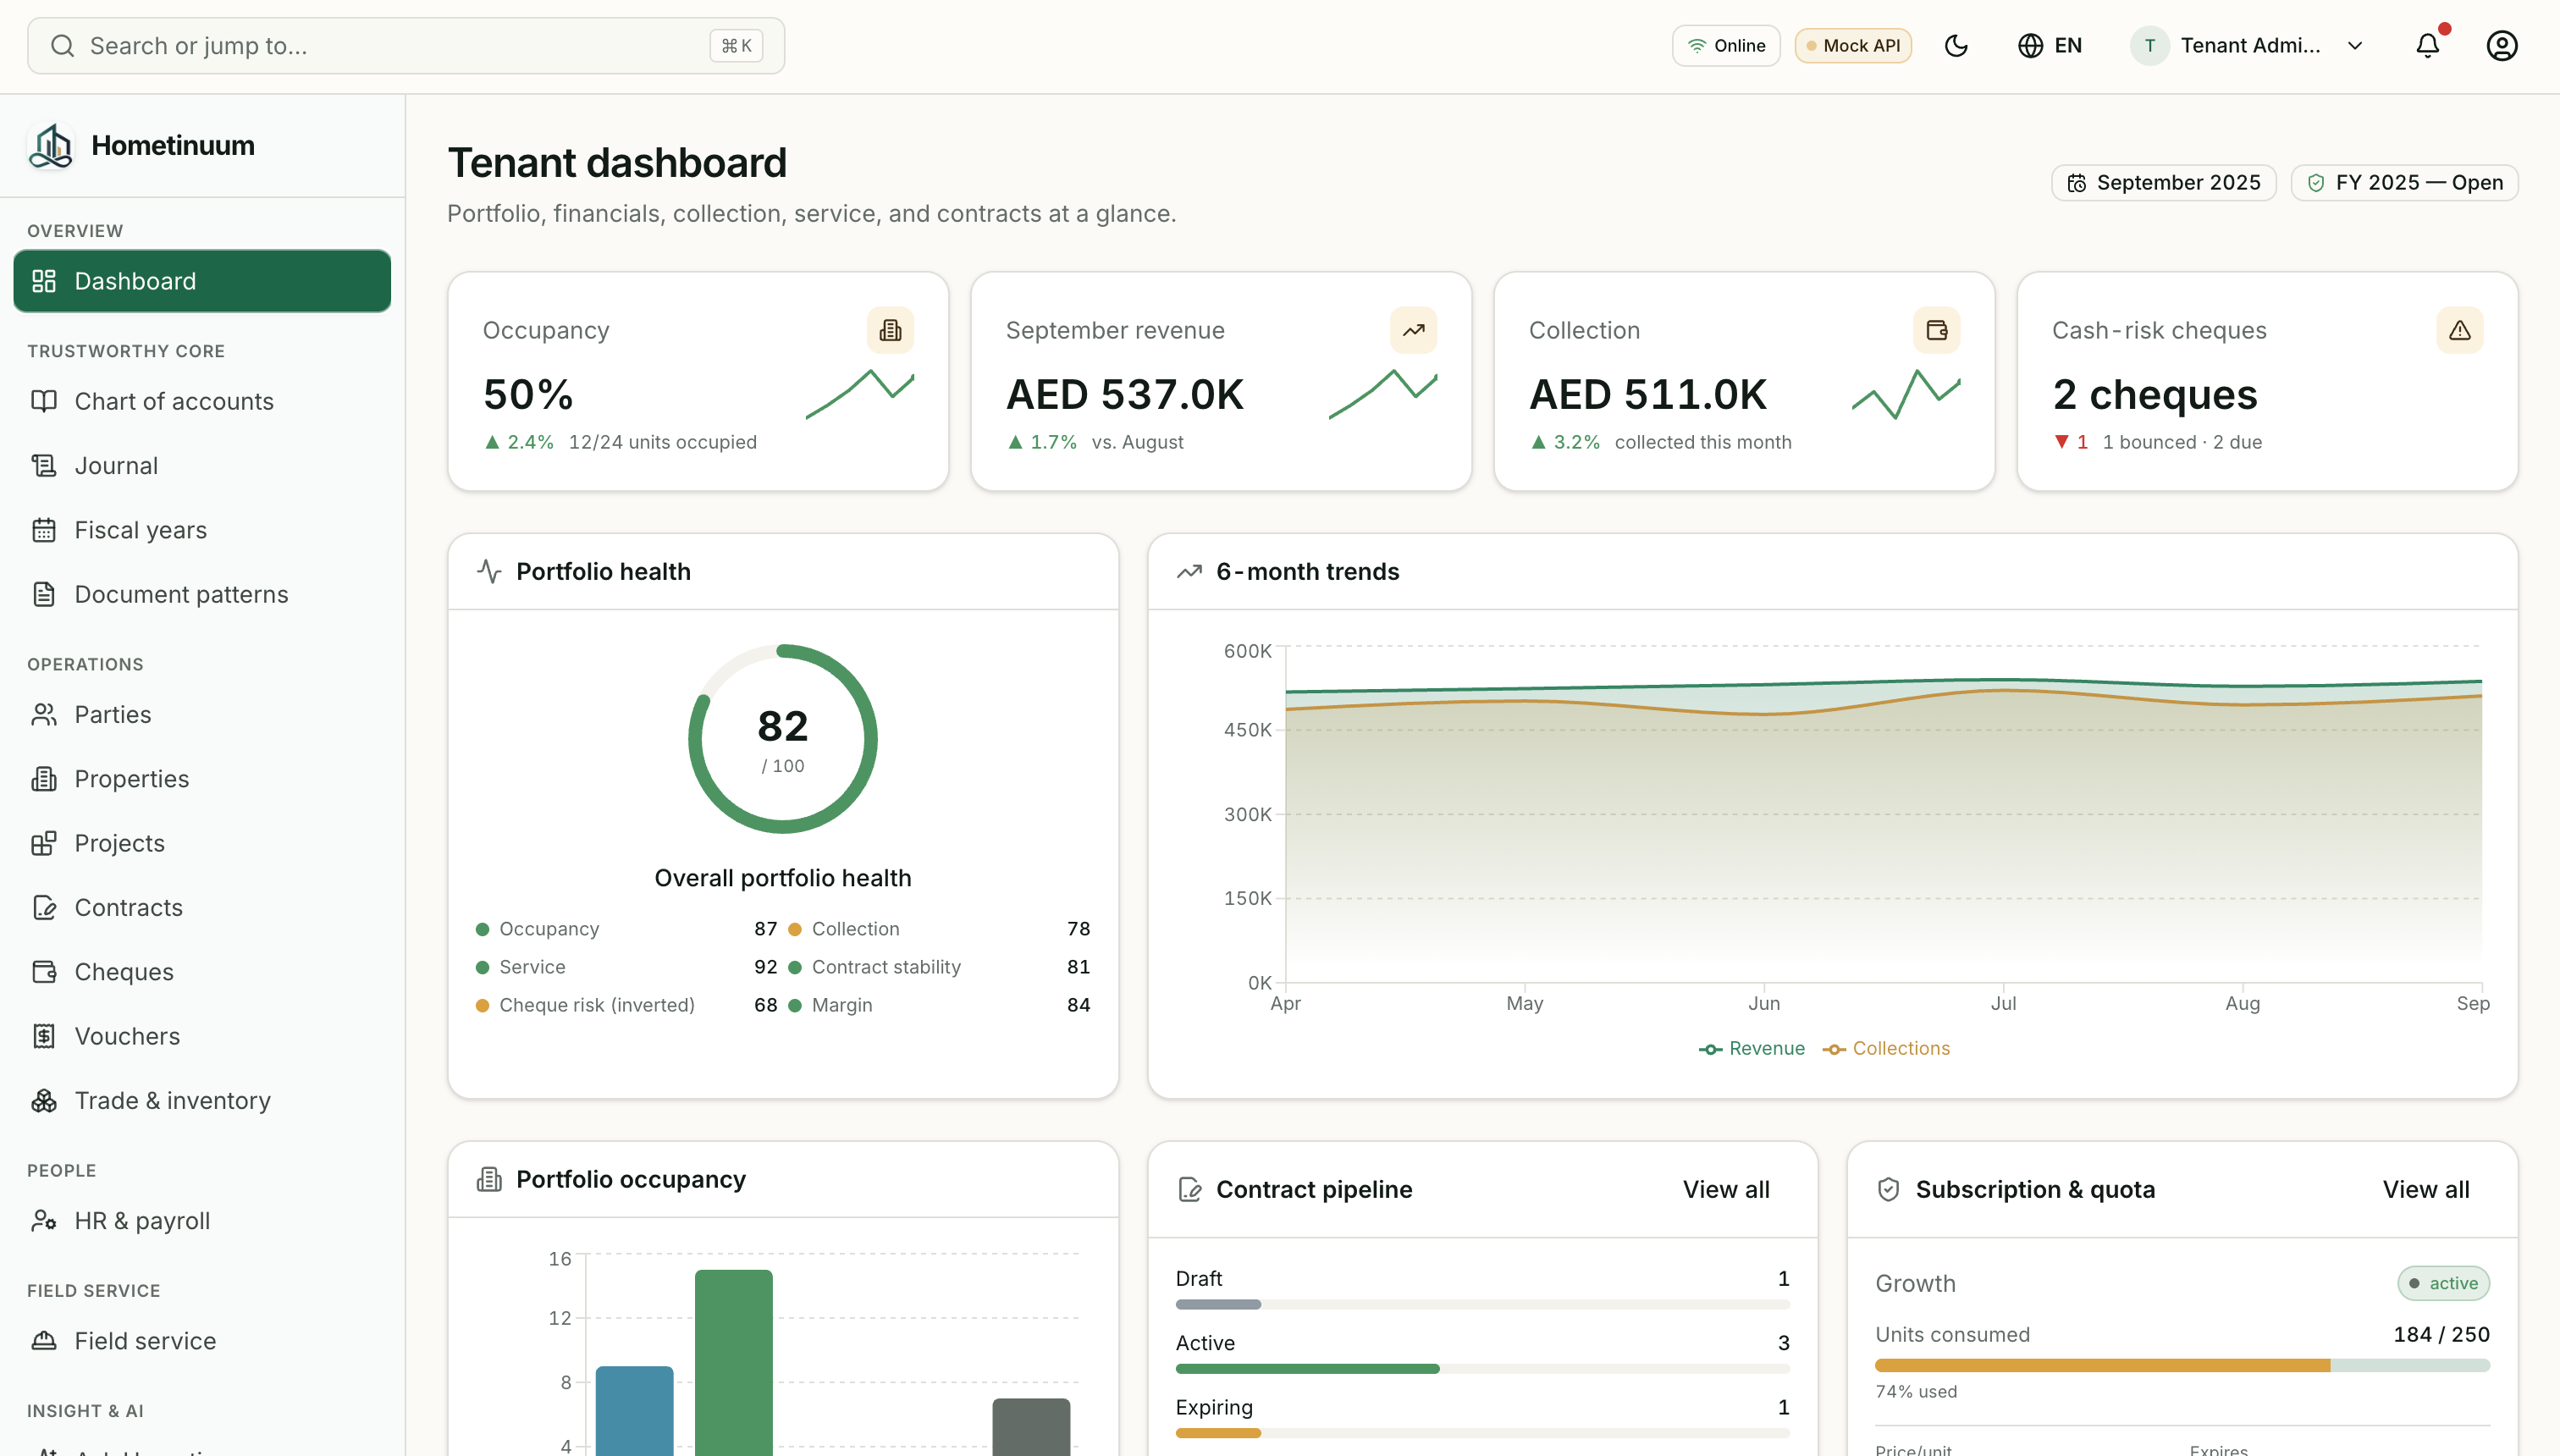Open the notifications bell

(x=2428, y=46)
